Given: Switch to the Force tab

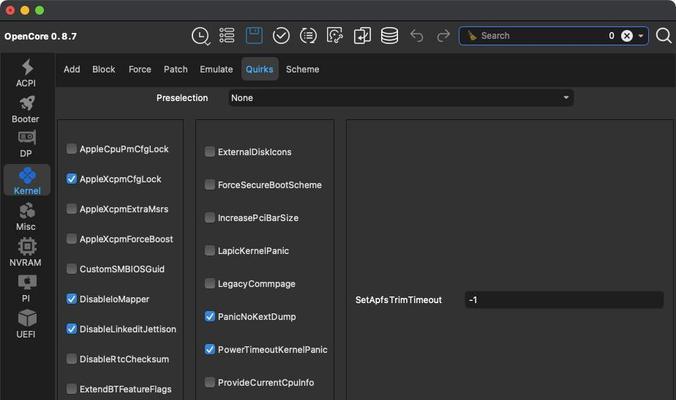Looking at the screenshot, I should pos(140,69).
